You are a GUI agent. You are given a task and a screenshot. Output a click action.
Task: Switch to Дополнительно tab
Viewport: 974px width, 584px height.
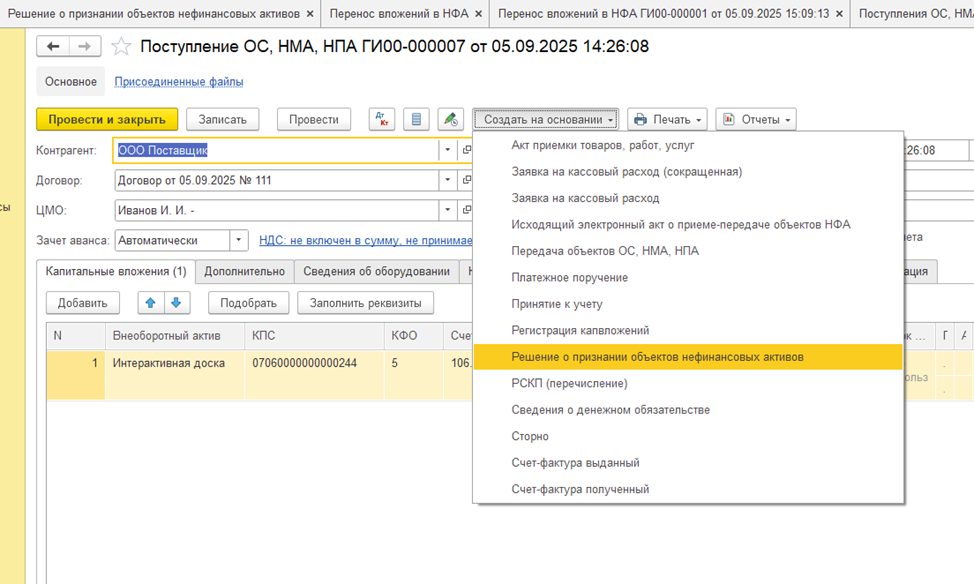[245, 271]
